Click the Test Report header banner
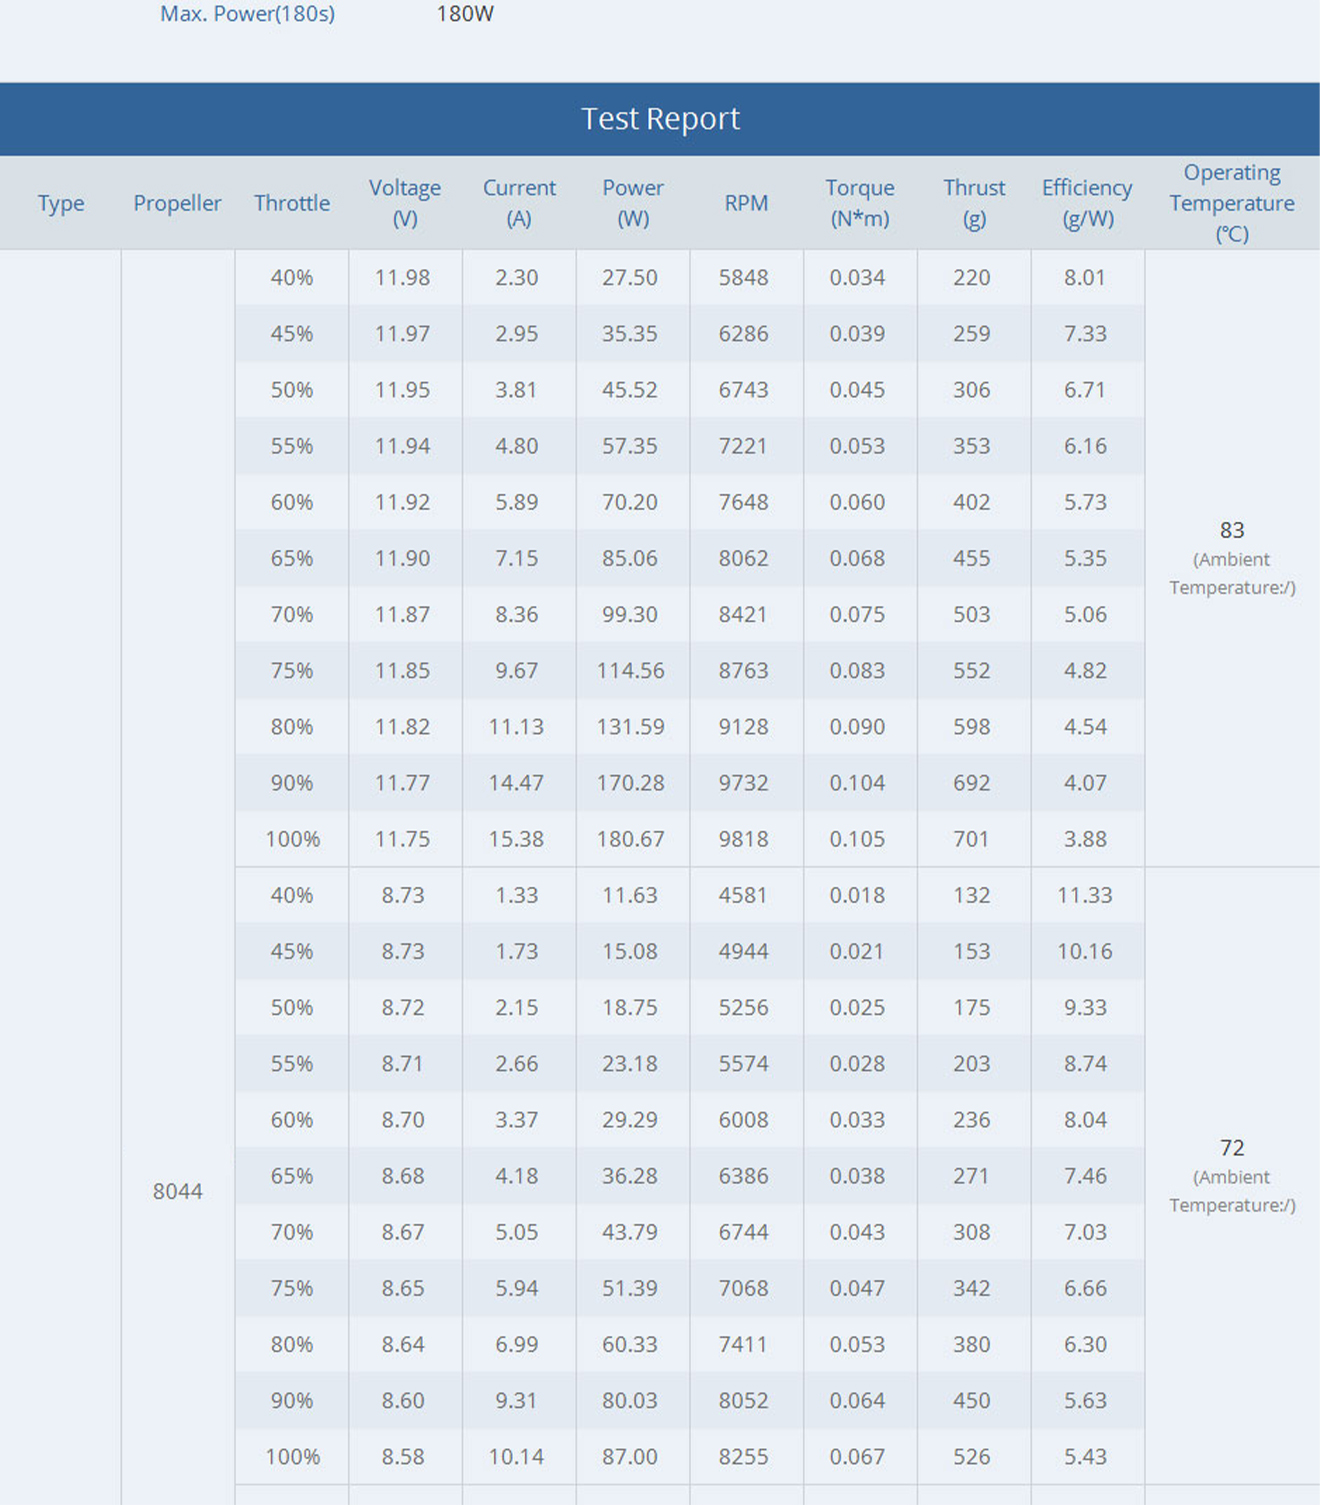This screenshot has width=1320, height=1505. 660,119
